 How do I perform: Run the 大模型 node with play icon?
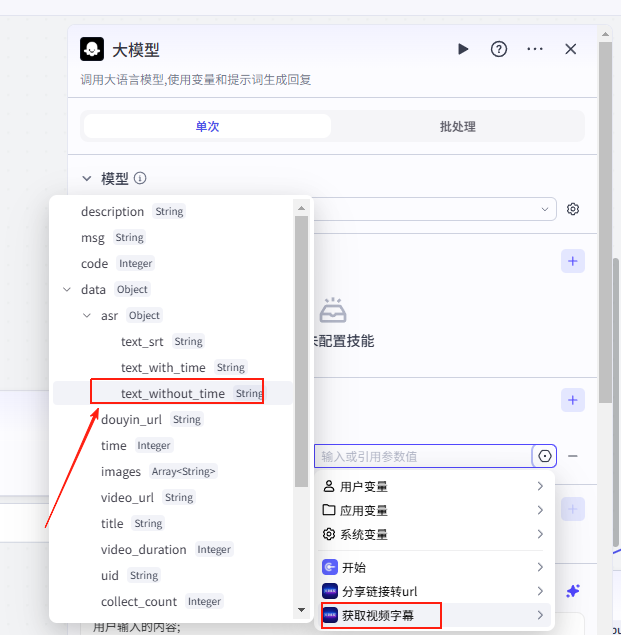tap(463, 49)
